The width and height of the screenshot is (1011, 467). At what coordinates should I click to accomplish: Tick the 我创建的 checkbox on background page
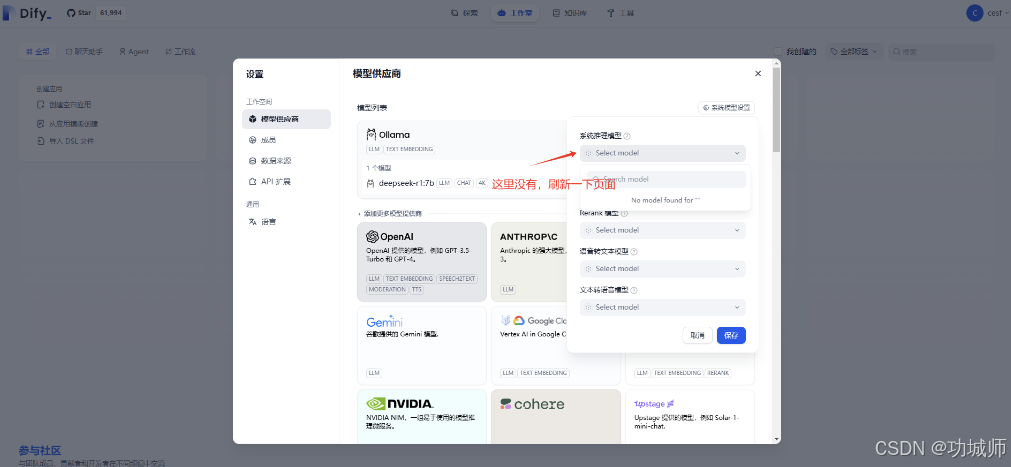click(778, 52)
